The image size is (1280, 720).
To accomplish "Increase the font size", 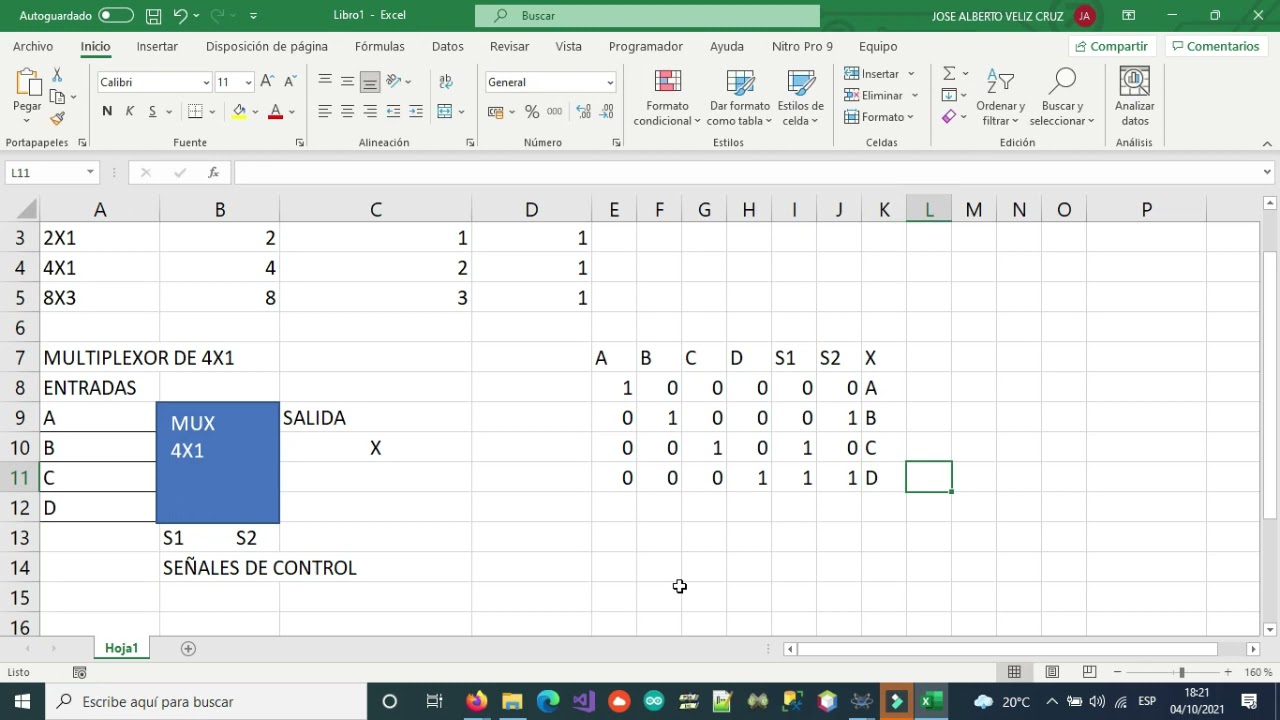I will click(267, 82).
